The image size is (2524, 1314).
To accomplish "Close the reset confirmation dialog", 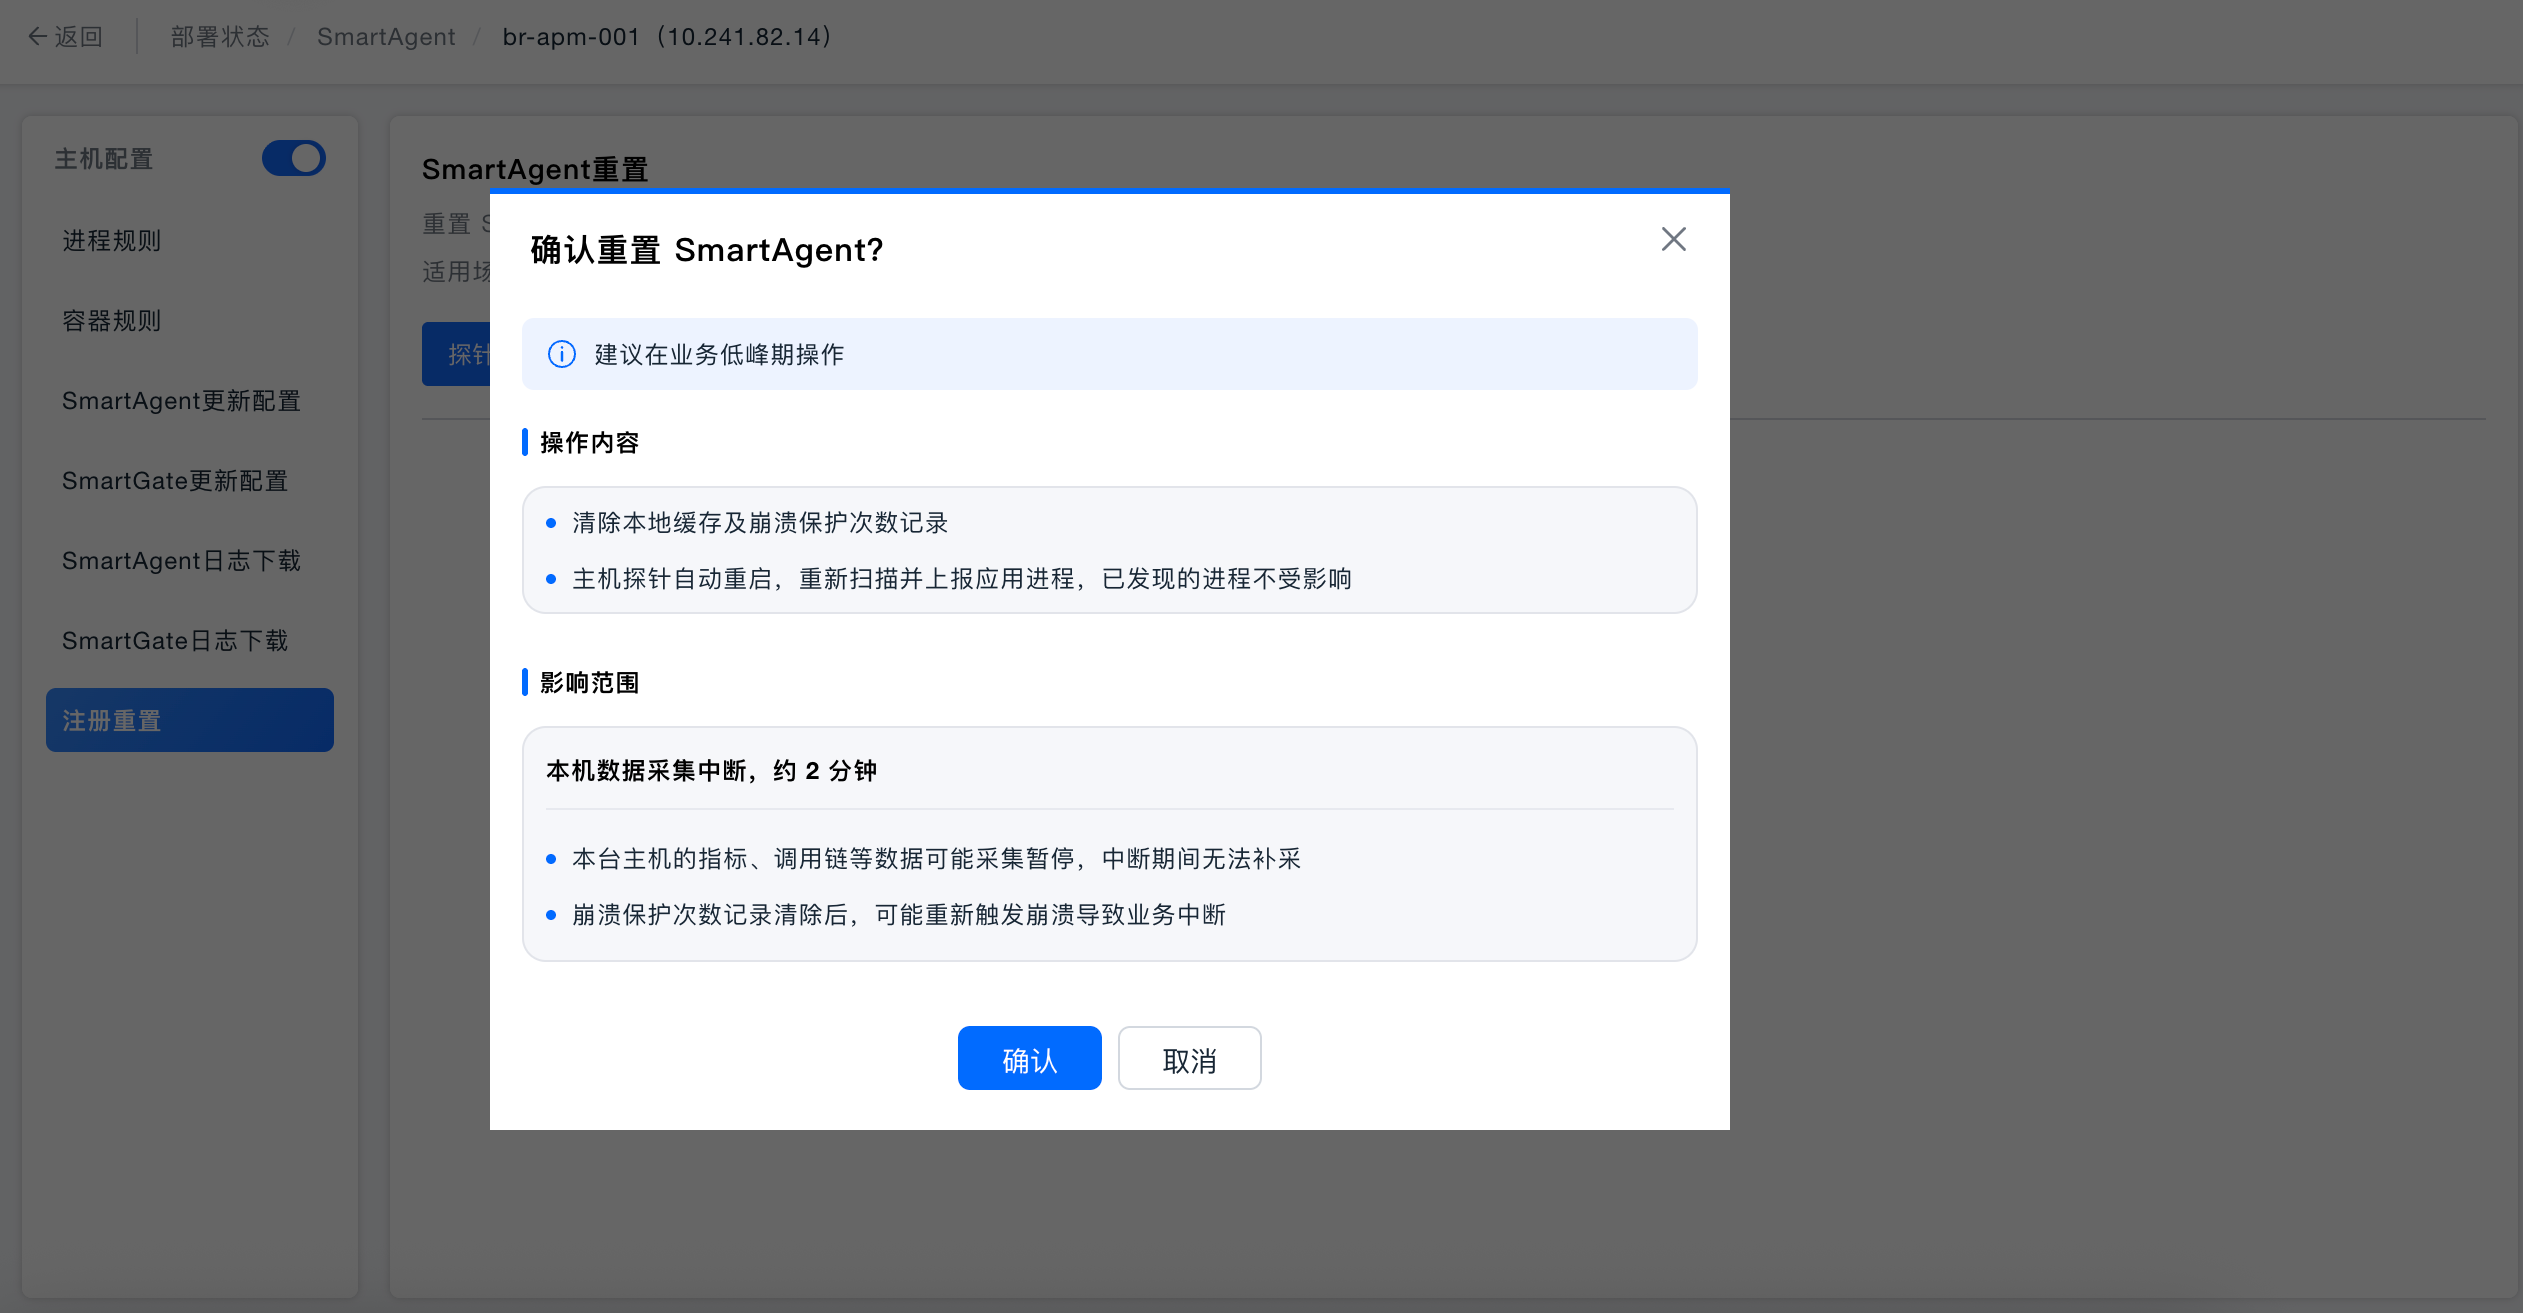I will (x=1673, y=239).
